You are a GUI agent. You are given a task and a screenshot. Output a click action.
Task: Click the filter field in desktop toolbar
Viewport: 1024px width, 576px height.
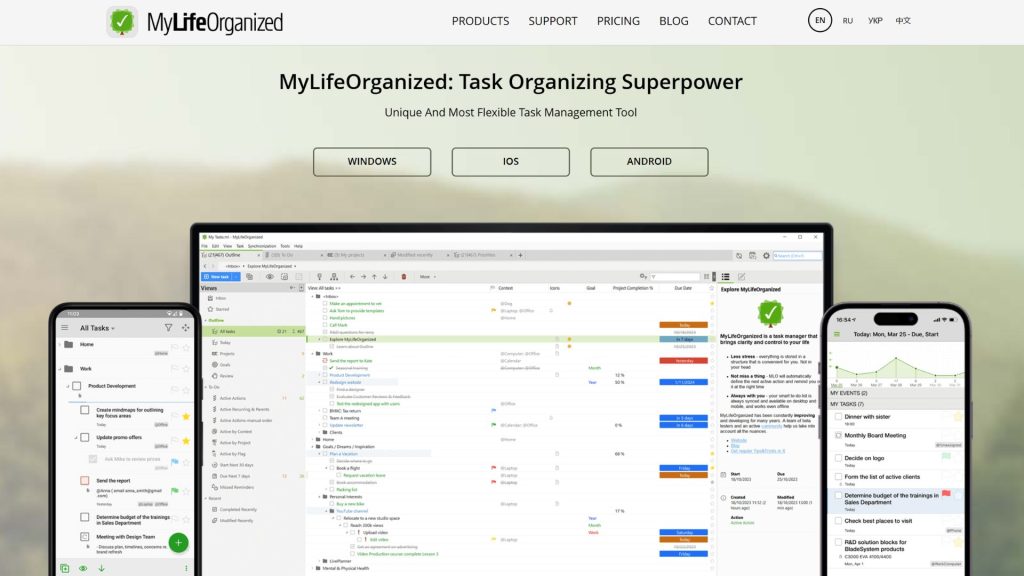[x=674, y=277]
